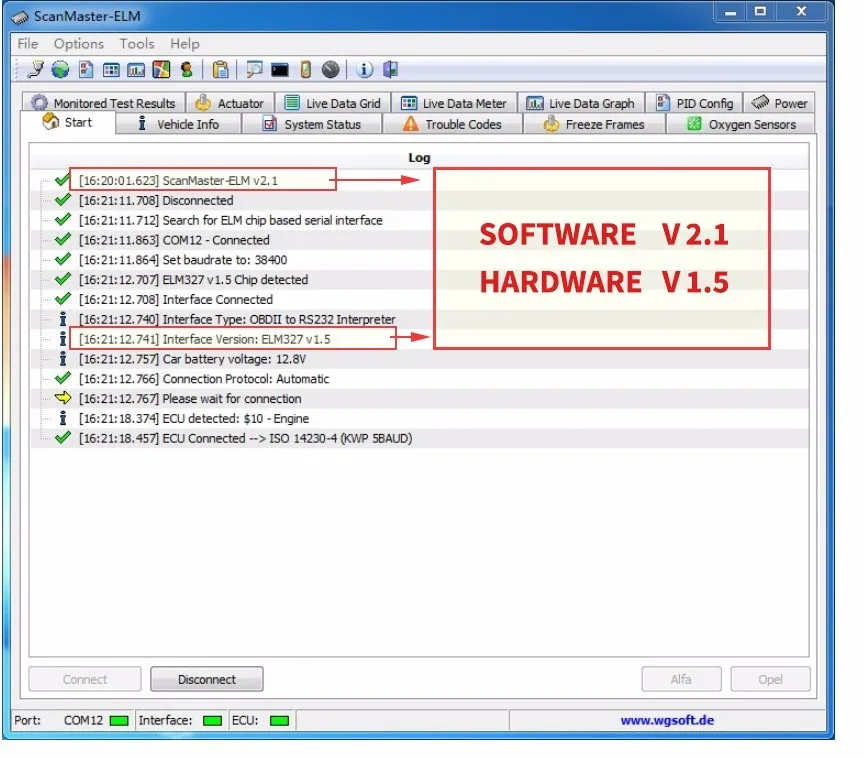Open the Options menu
The width and height of the screenshot is (865, 758).
coord(79,44)
